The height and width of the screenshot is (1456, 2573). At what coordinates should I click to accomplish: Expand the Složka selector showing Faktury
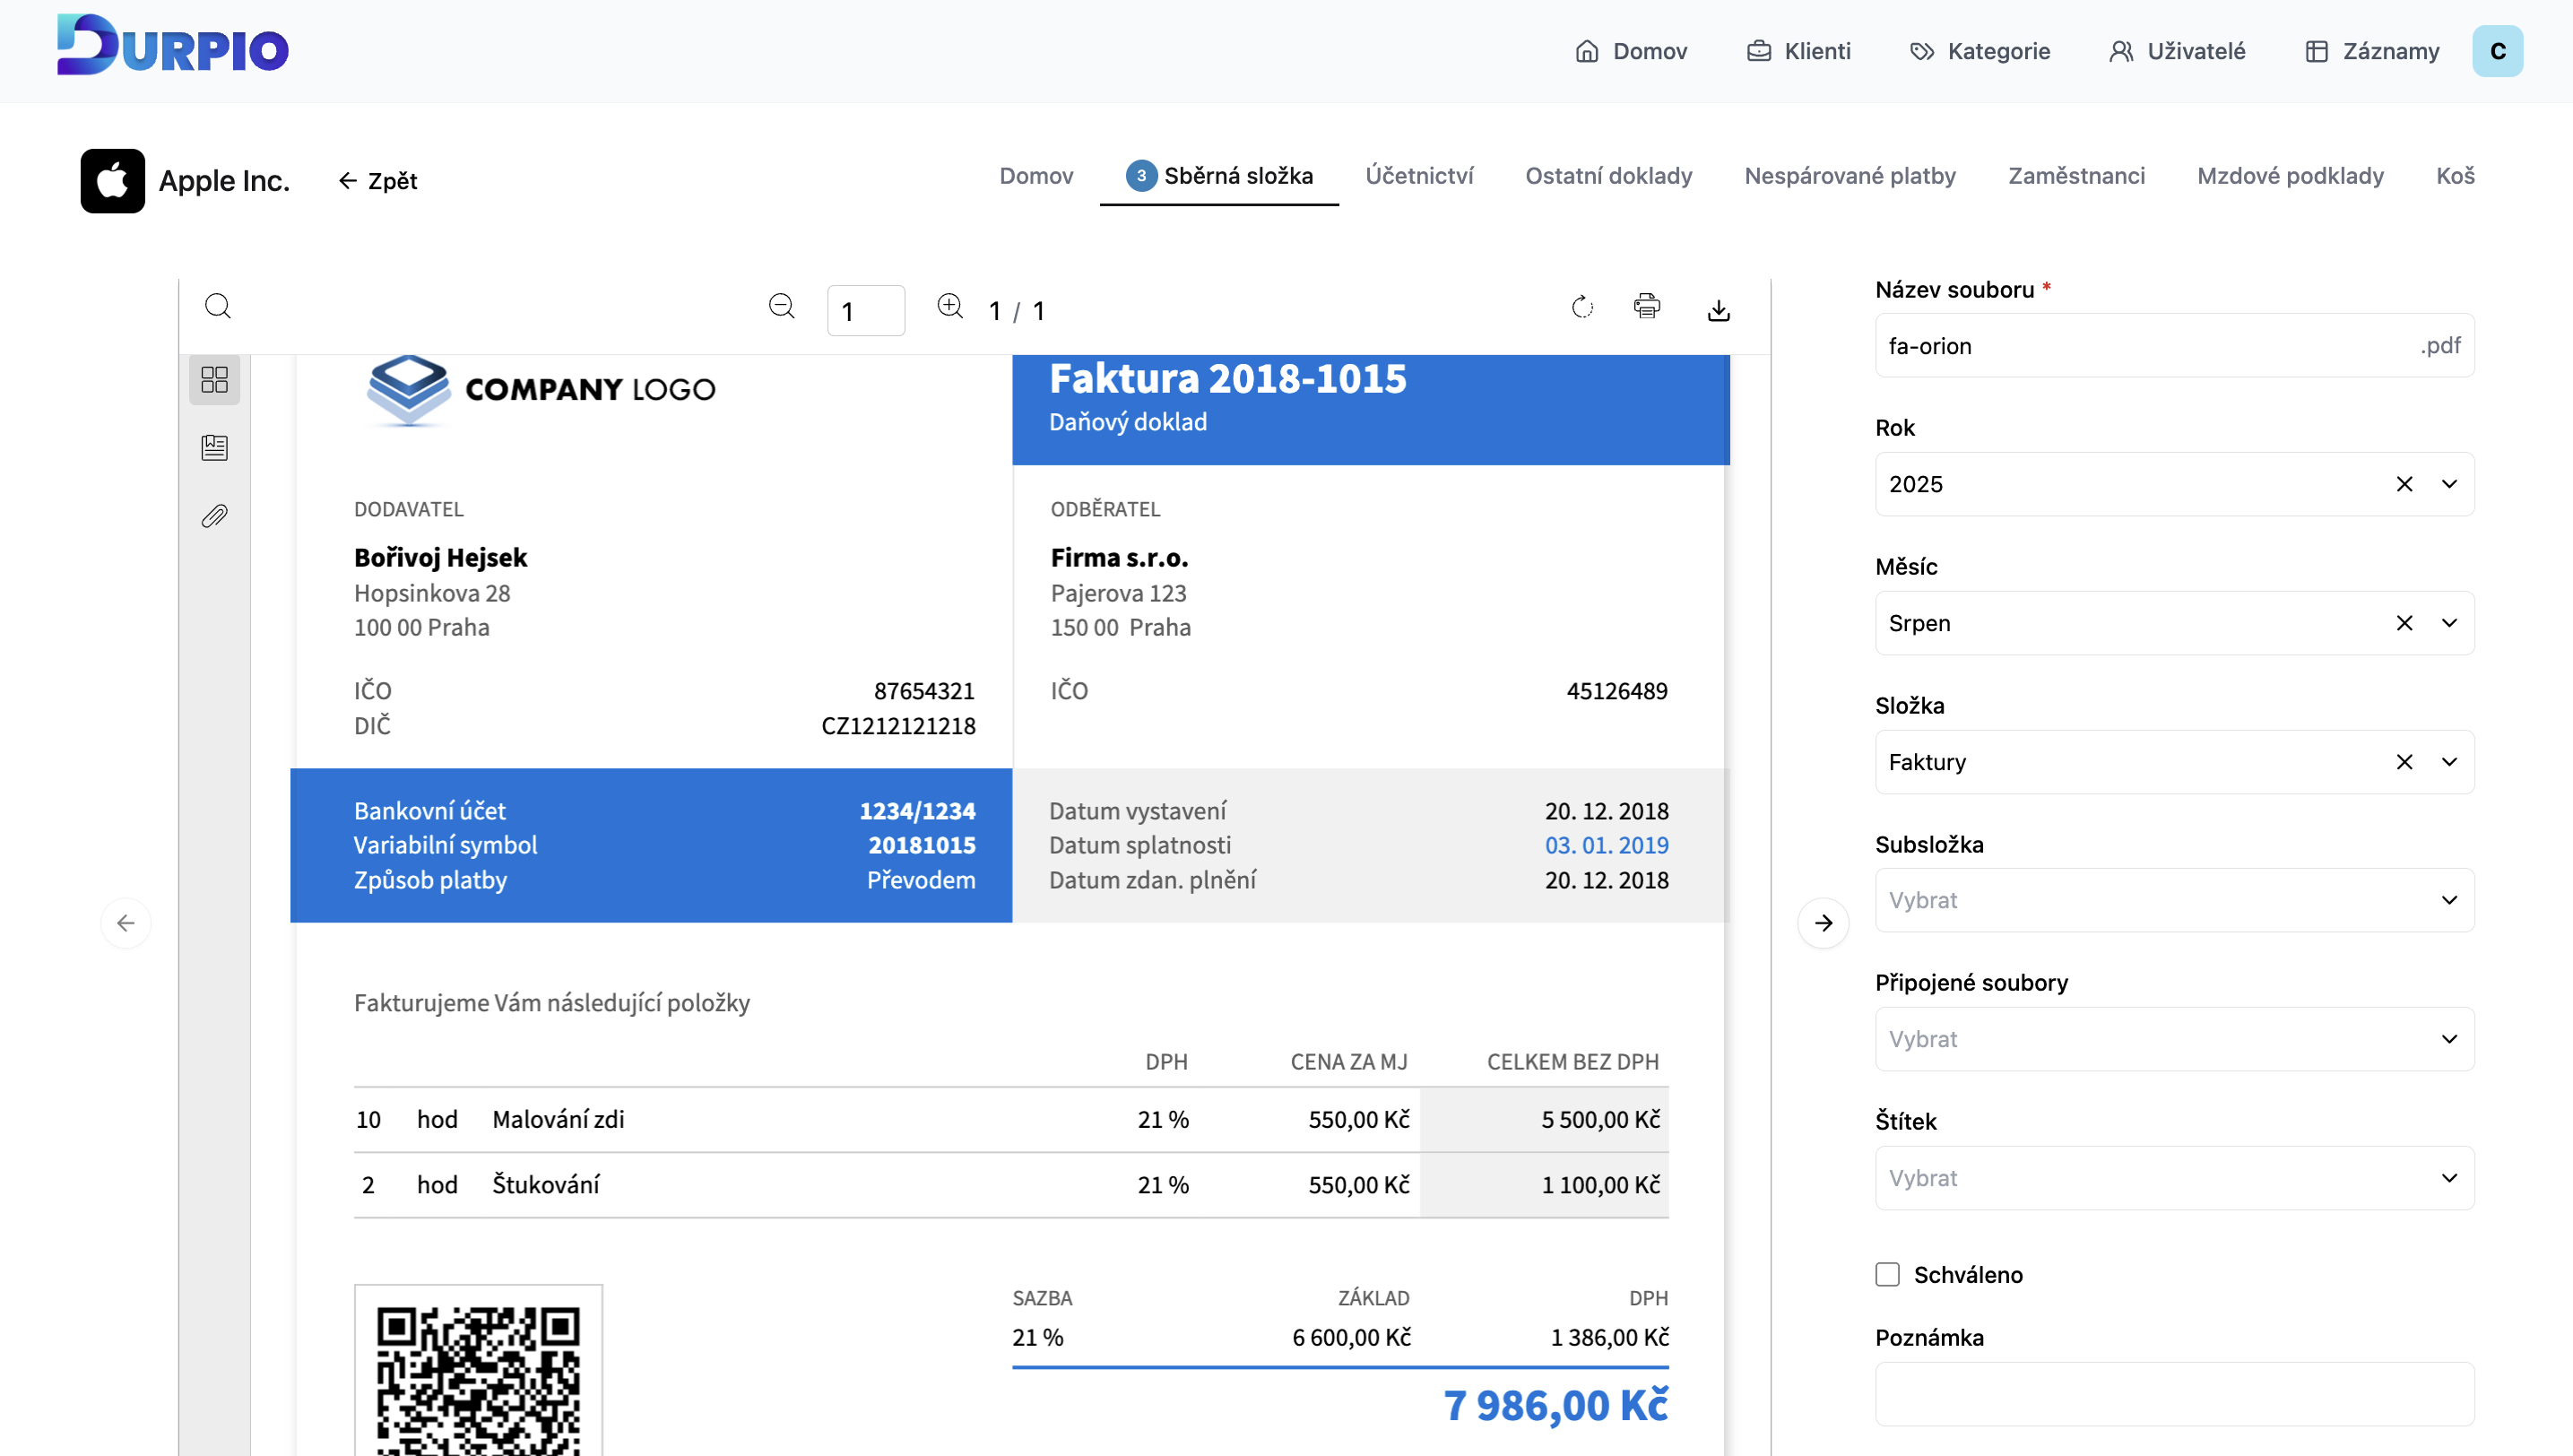(x=2449, y=761)
